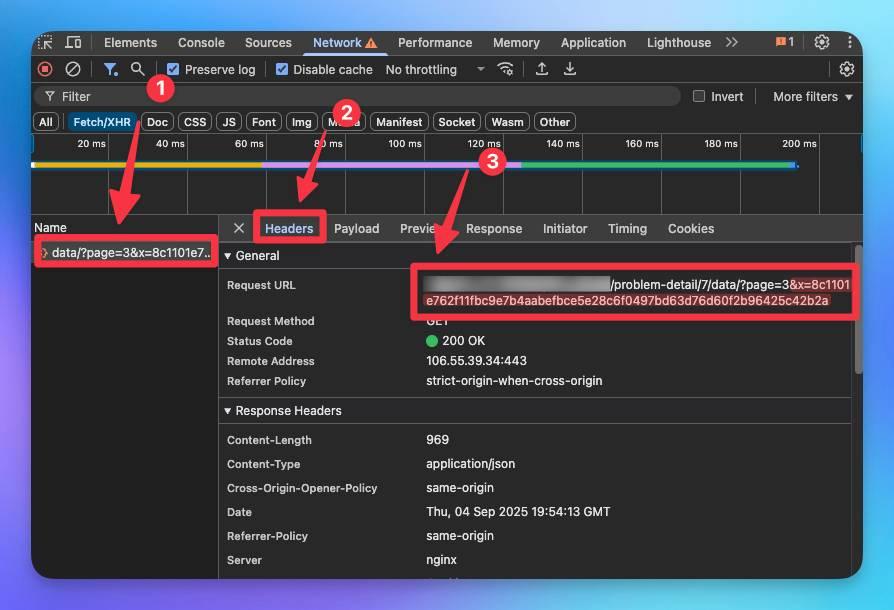
Task: Switch to the Elements panel
Action: [131, 43]
